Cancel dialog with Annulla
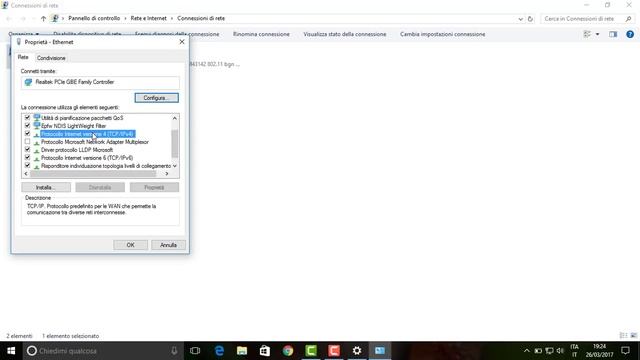Viewport: 640px width, 360px height. point(168,245)
